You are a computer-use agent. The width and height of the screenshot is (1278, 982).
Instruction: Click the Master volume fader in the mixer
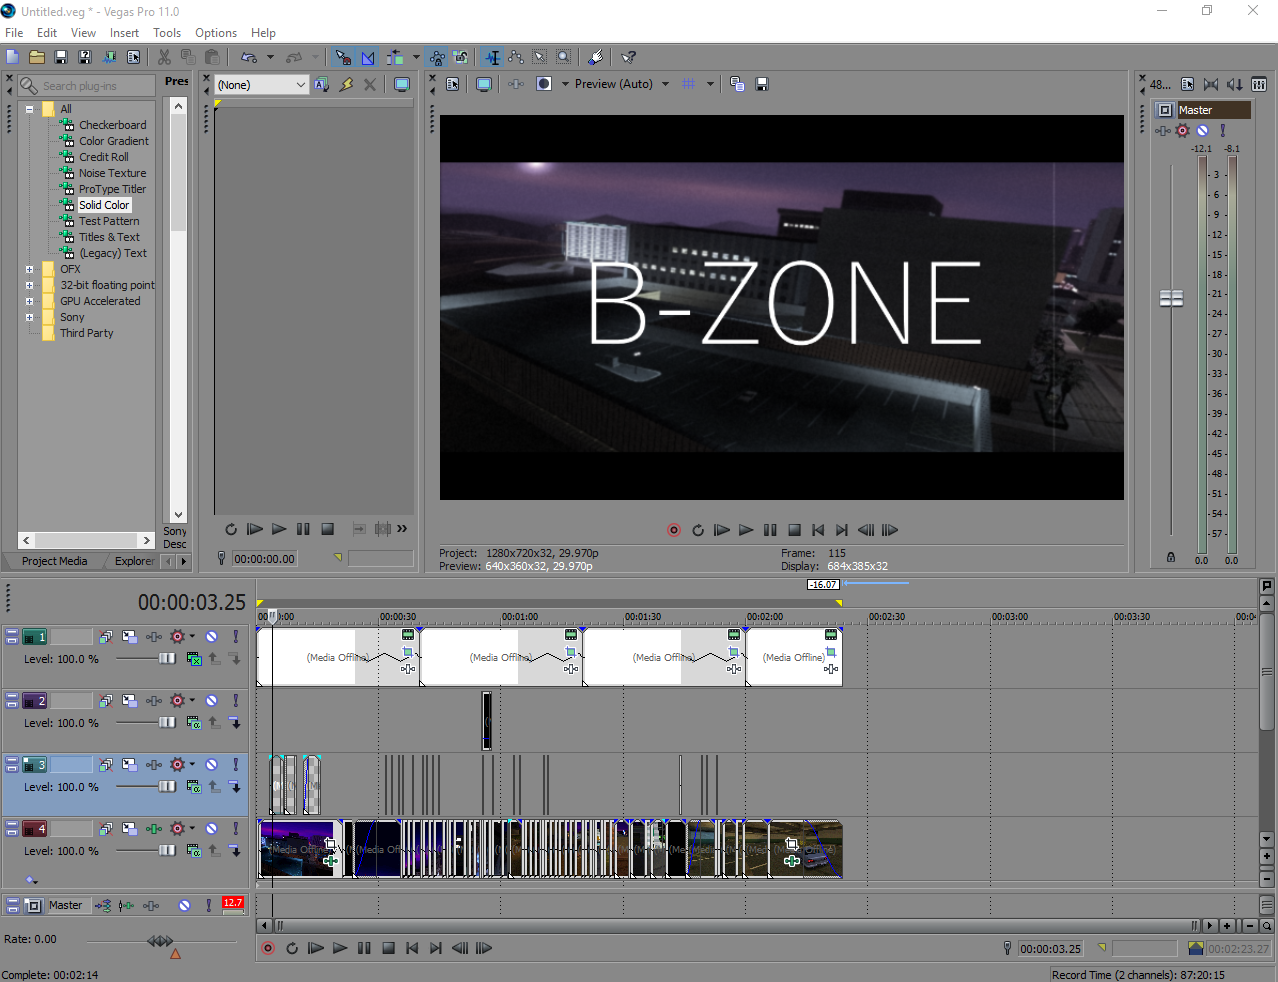pyautogui.click(x=1171, y=298)
